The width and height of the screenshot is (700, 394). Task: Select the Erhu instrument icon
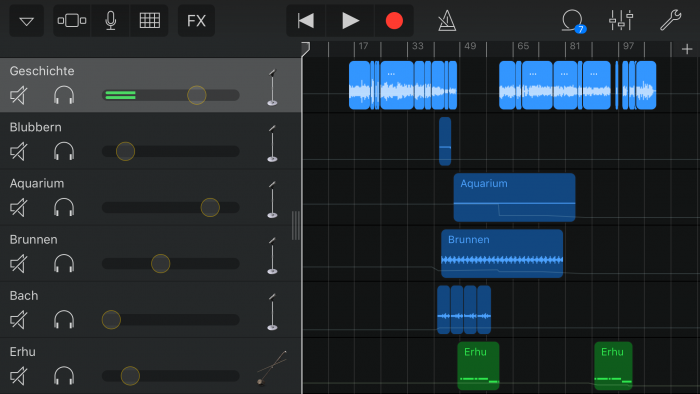(272, 368)
